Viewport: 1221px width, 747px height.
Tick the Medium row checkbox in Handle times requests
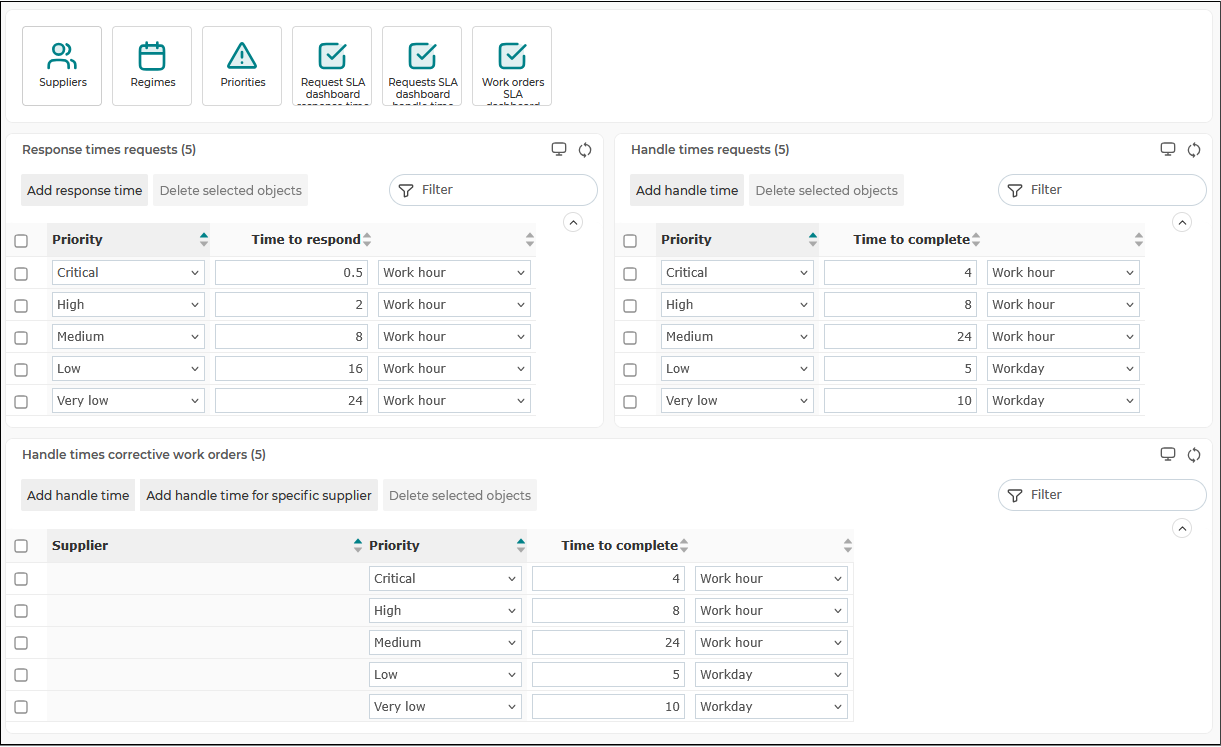point(630,338)
